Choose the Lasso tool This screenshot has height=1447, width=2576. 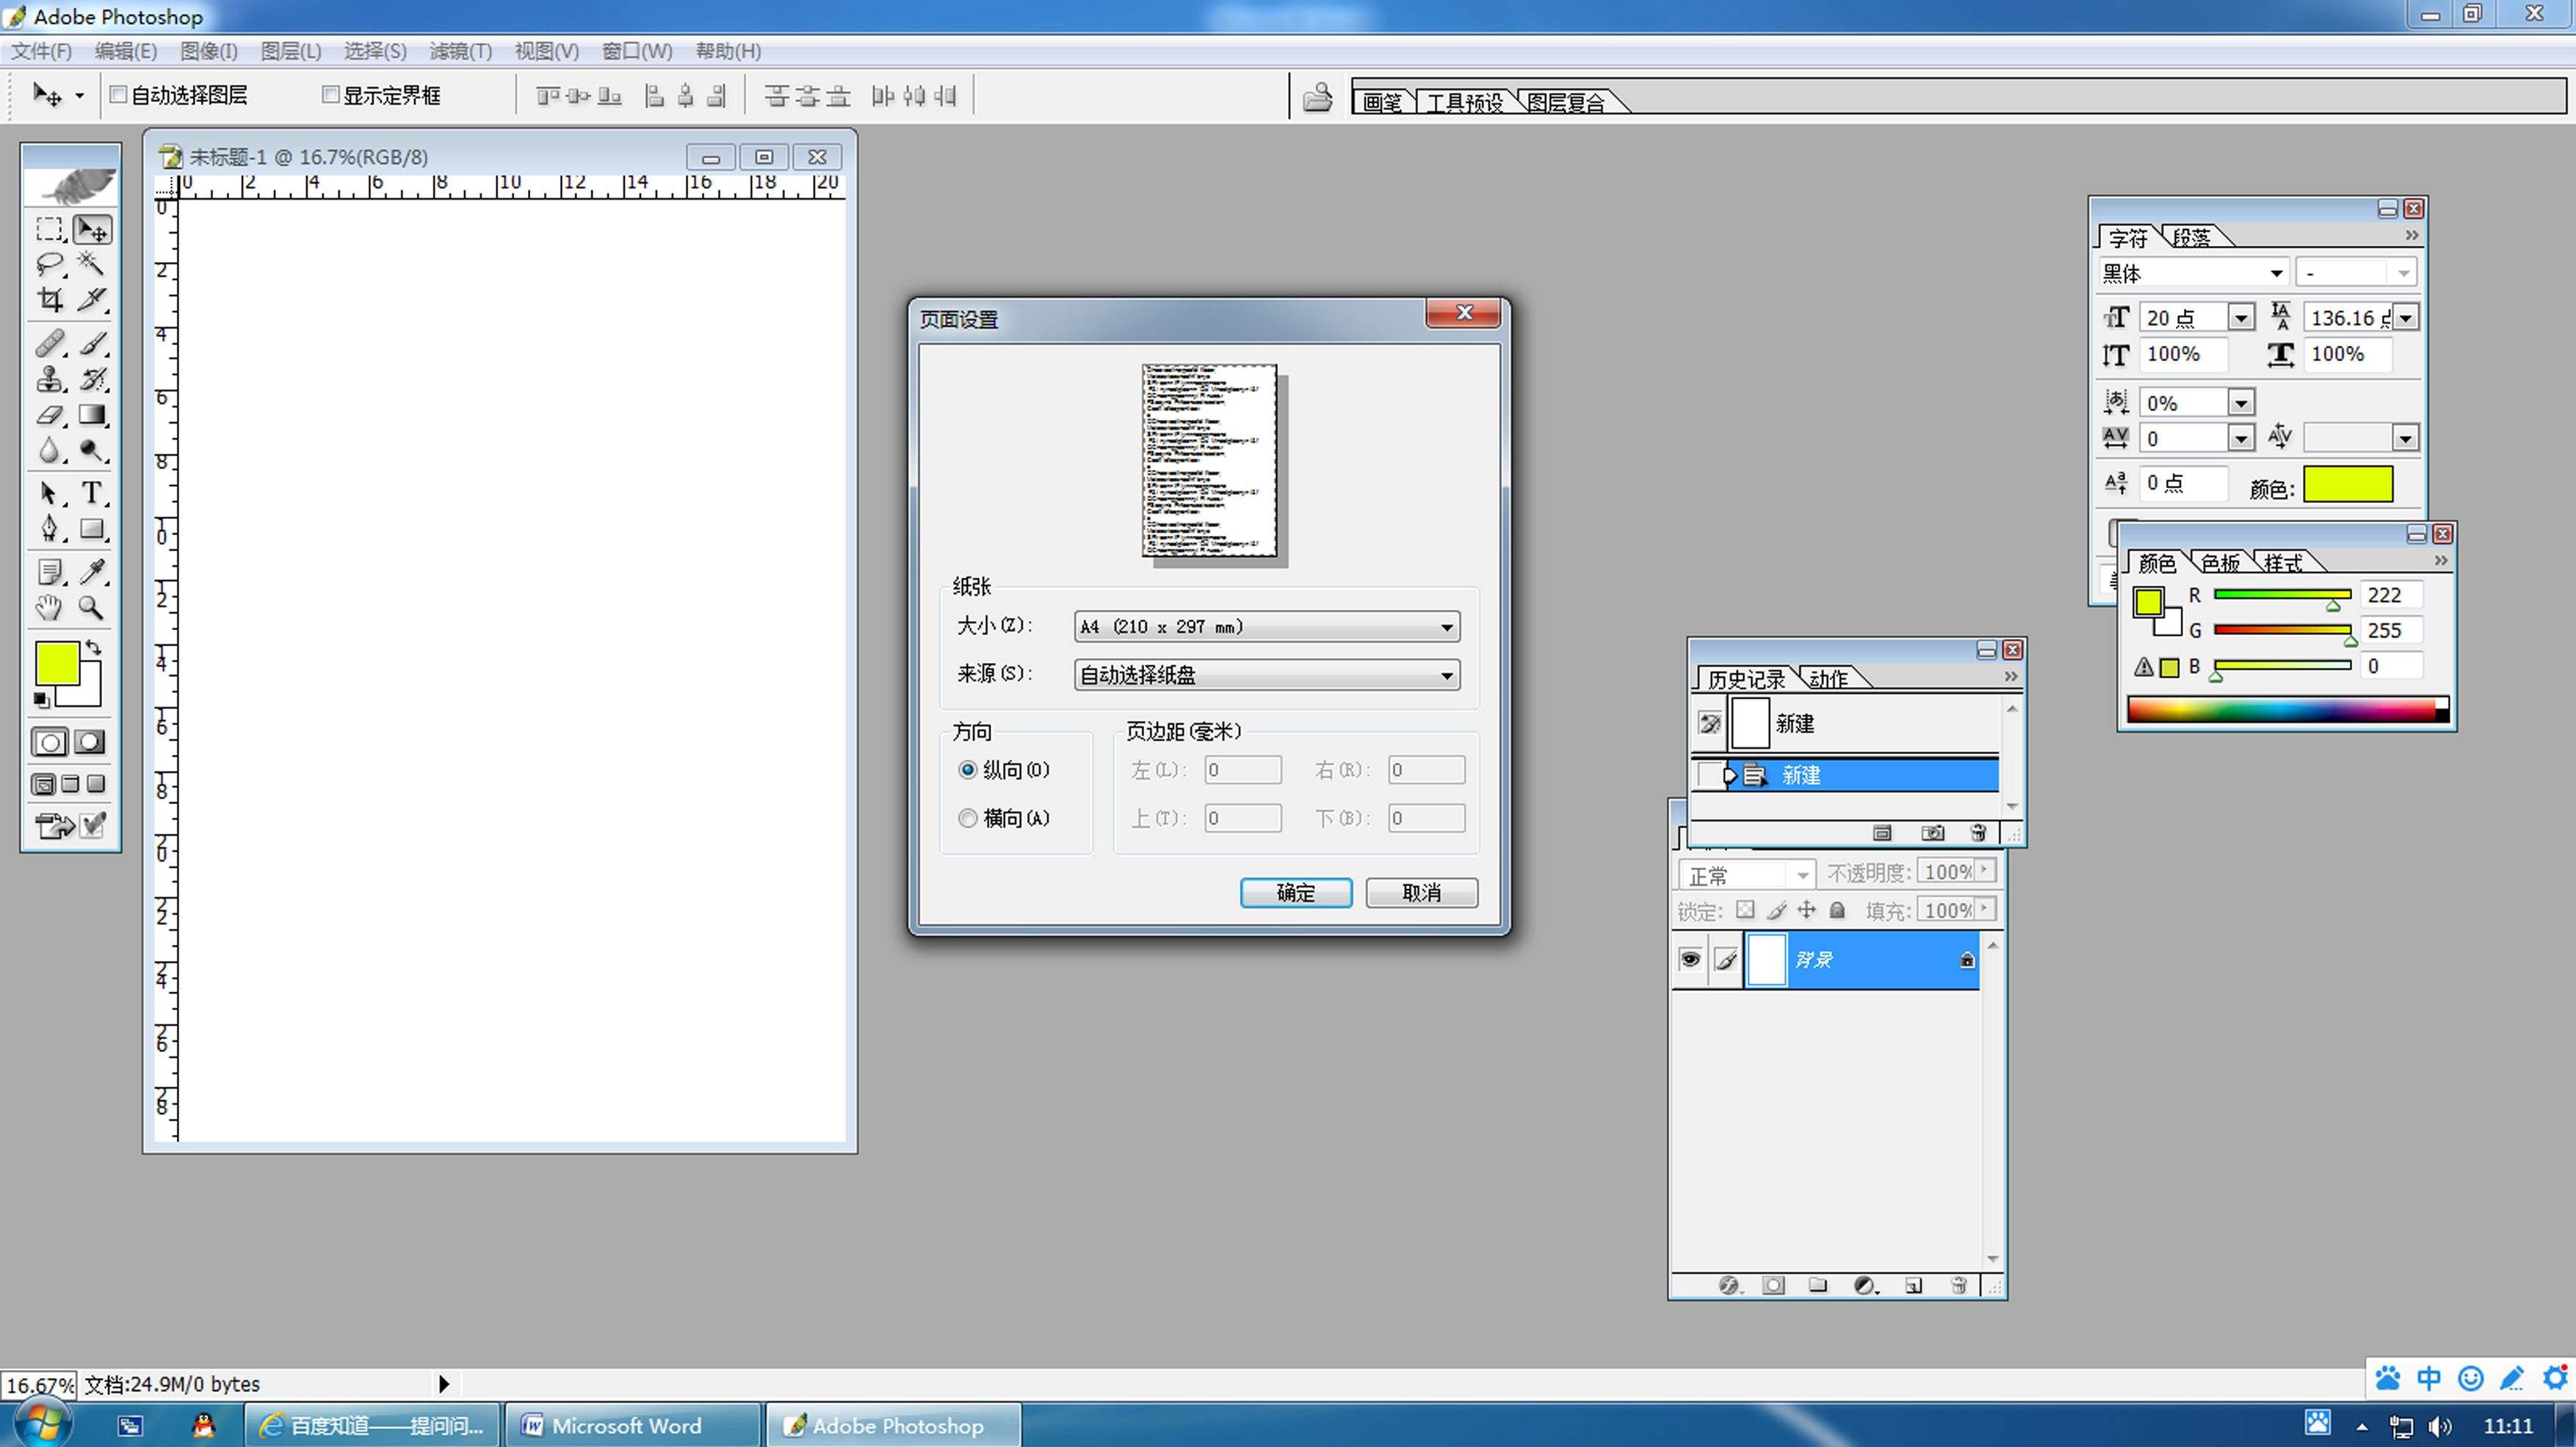(49, 263)
